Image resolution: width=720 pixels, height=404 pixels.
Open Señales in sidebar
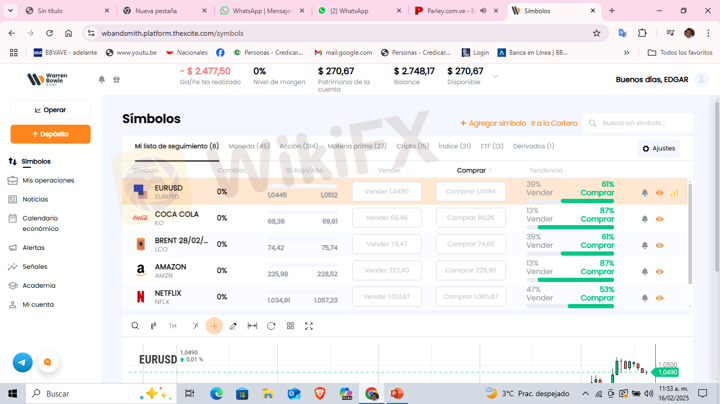pos(28,266)
